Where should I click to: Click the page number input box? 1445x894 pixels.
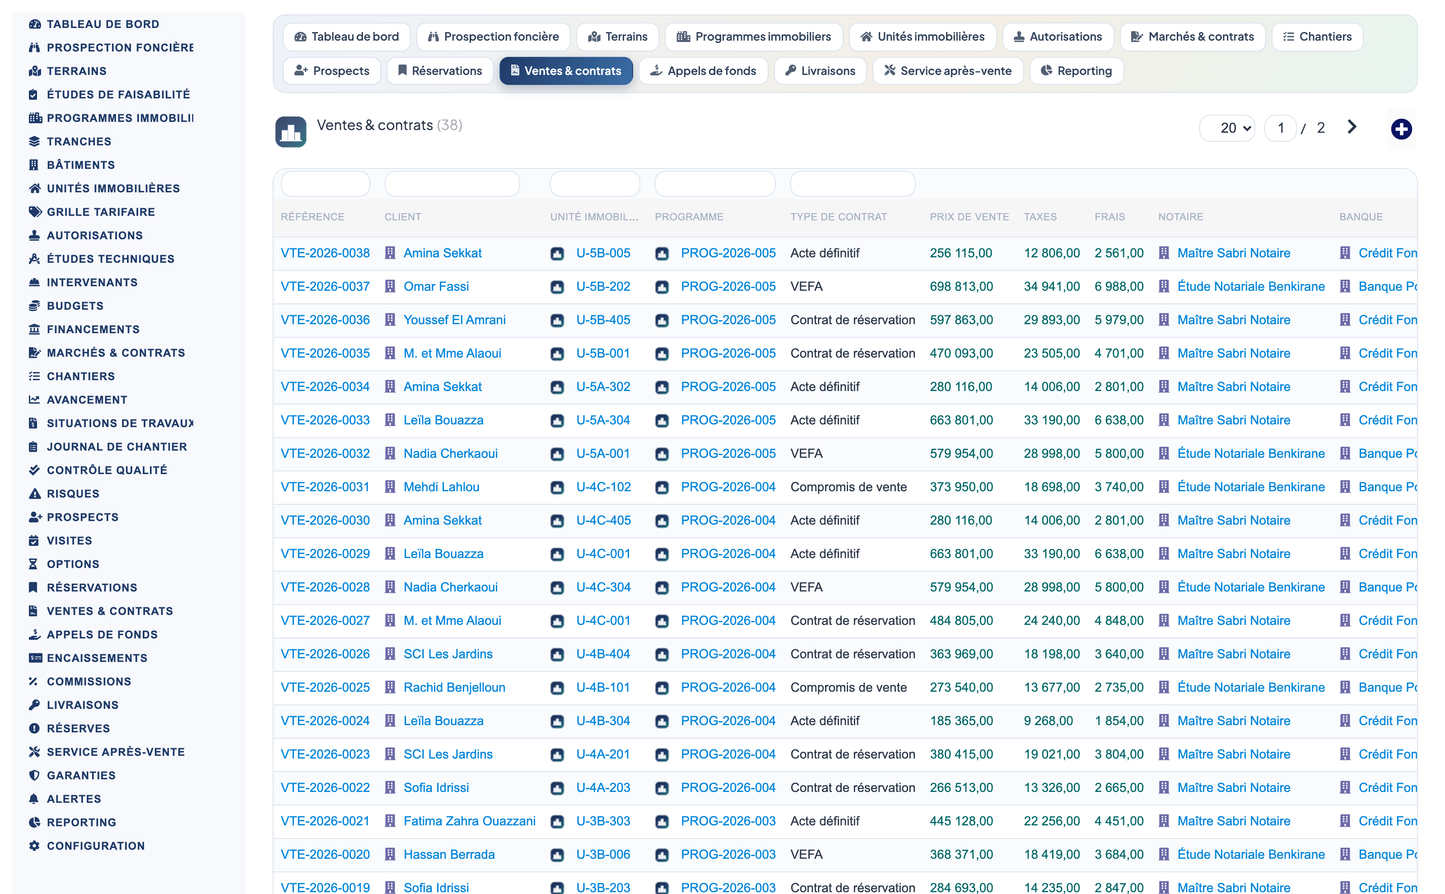pyautogui.click(x=1281, y=128)
